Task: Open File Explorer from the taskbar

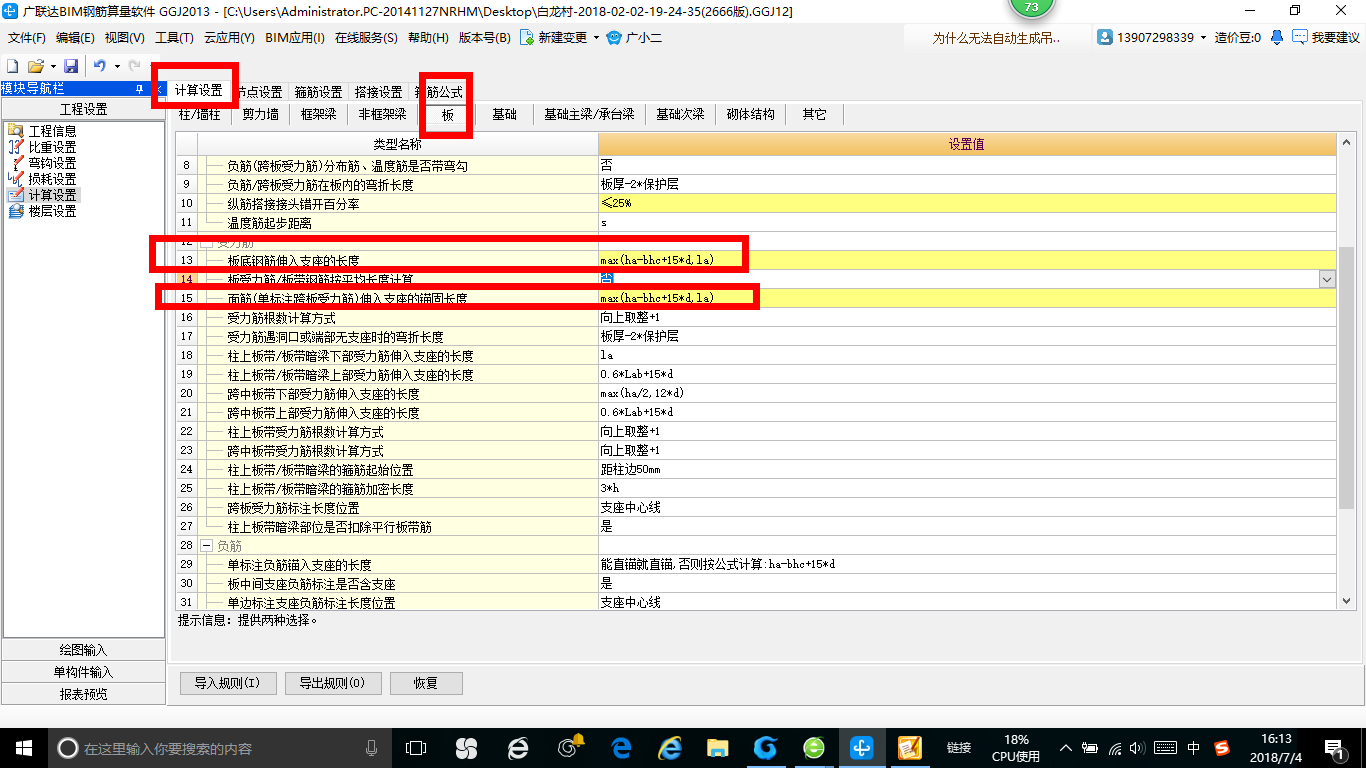Action: pos(717,747)
